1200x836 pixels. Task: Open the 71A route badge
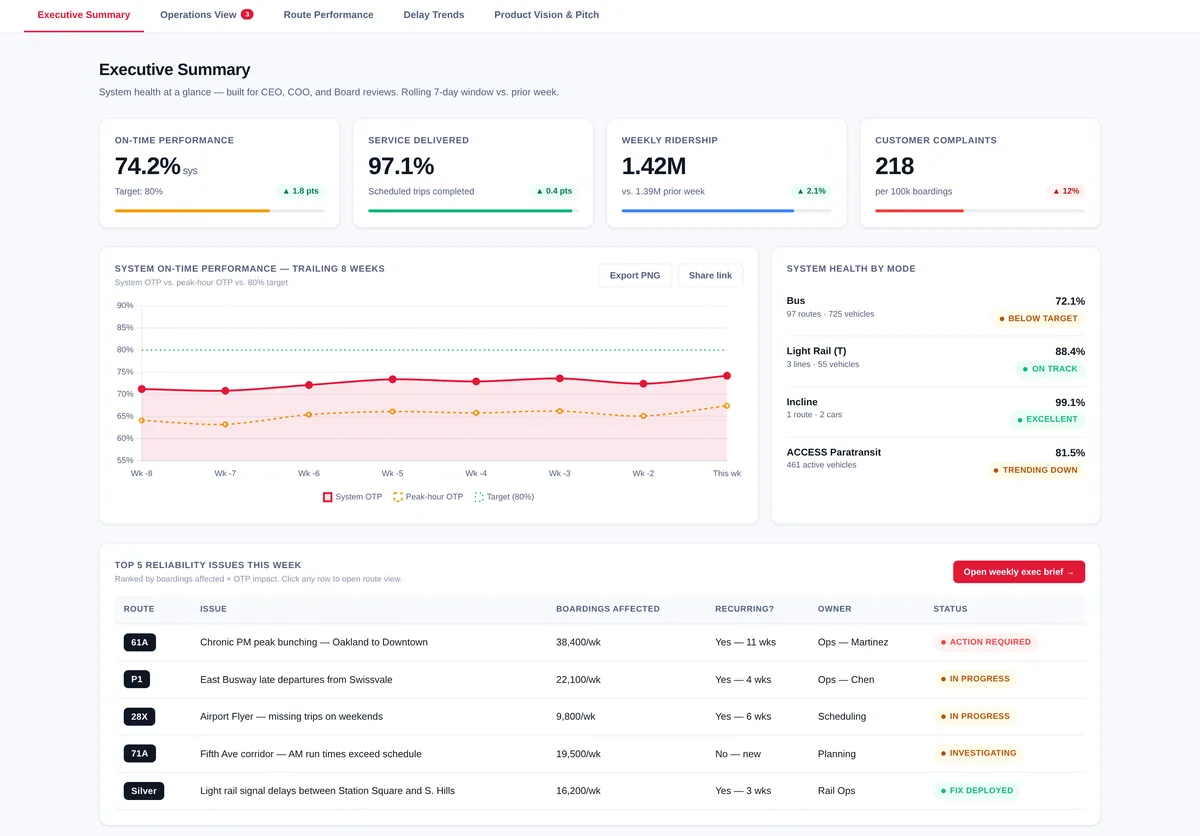click(140, 753)
